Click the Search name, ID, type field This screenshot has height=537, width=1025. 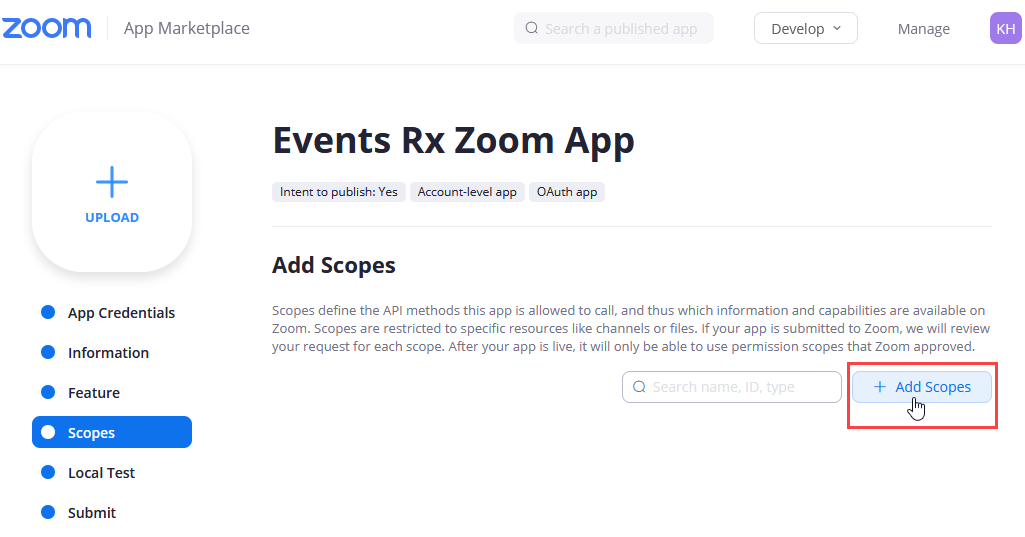click(x=742, y=387)
